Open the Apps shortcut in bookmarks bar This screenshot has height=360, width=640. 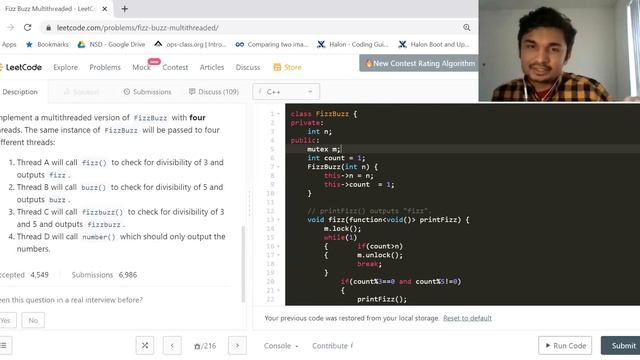[9, 44]
